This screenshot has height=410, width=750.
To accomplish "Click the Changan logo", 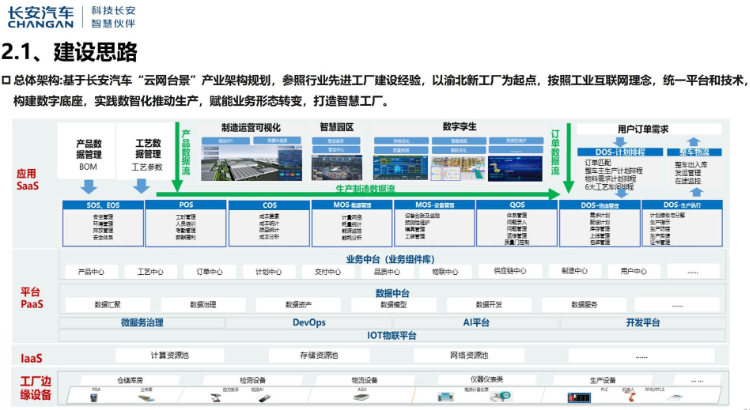I will (41, 17).
